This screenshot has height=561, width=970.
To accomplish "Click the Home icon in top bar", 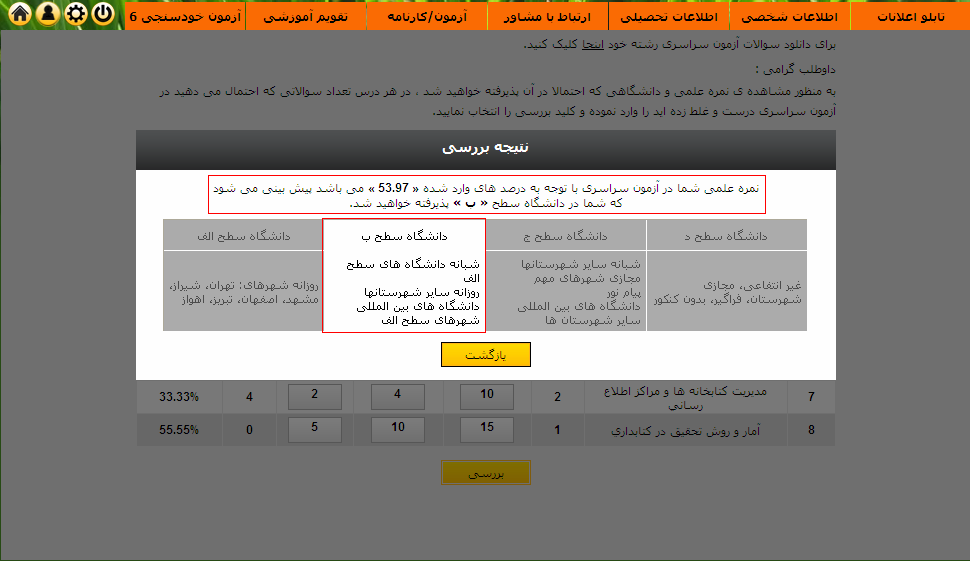I will coord(18,14).
